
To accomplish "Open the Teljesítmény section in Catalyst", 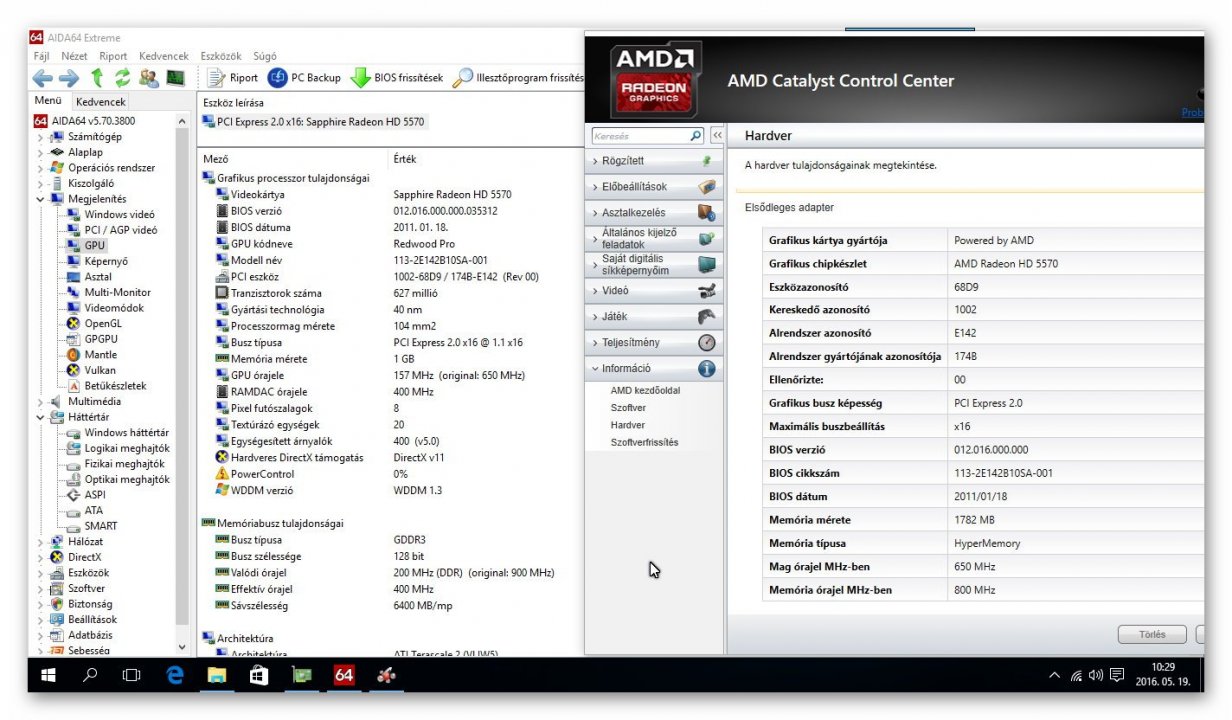I will (x=656, y=342).
